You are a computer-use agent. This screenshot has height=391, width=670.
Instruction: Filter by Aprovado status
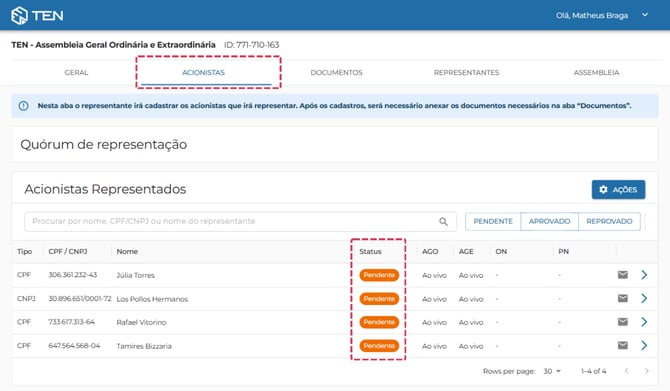pyautogui.click(x=550, y=221)
